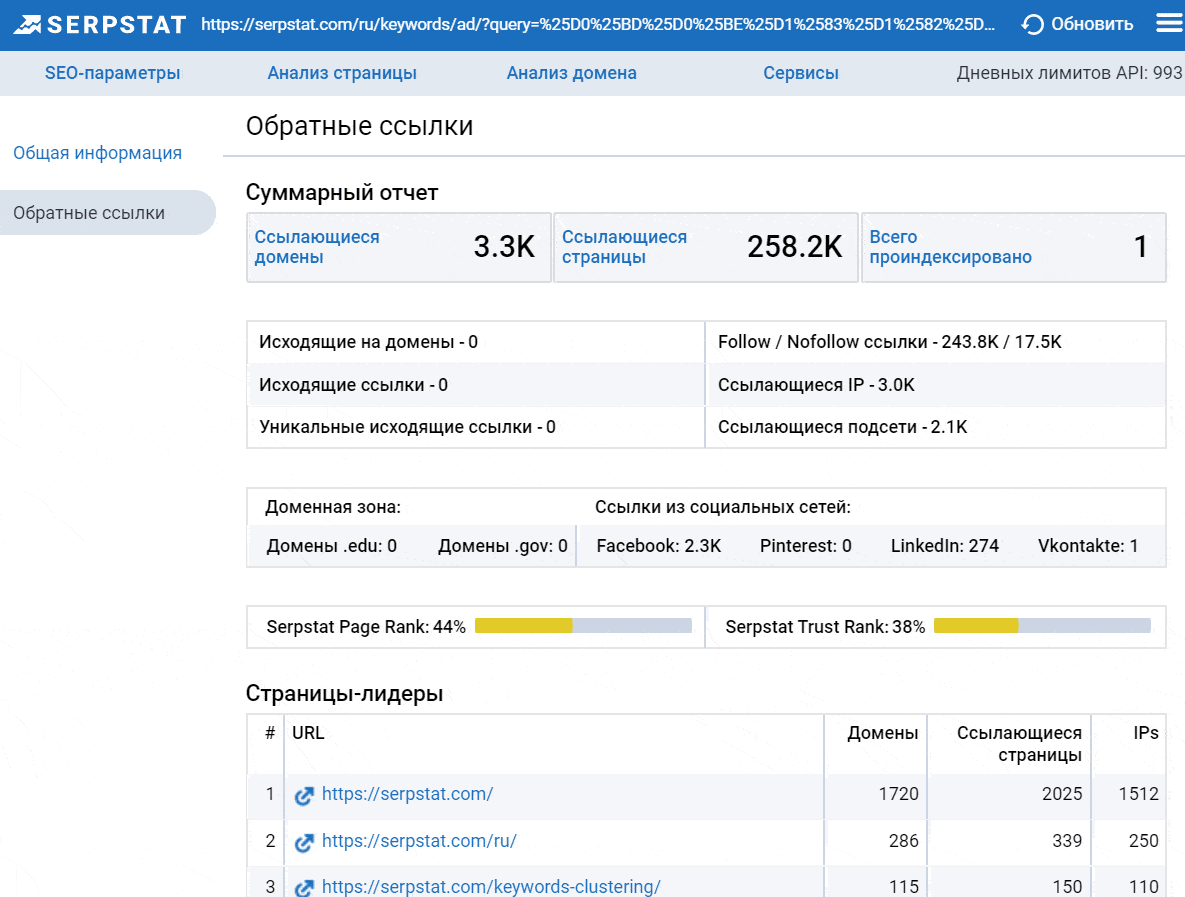Click the Serpstat logo icon

[x=27, y=25]
